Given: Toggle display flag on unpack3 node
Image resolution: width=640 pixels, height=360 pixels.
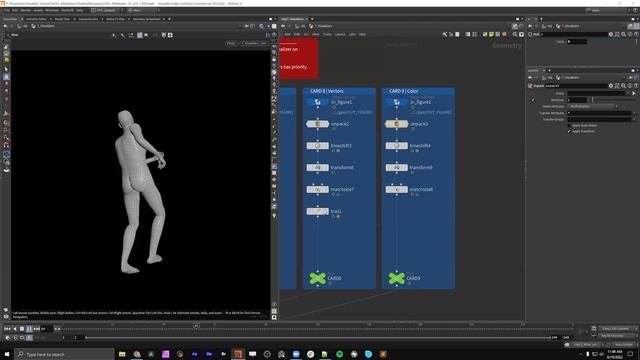Looking at the screenshot, I should pyautogui.click(x=405, y=124).
